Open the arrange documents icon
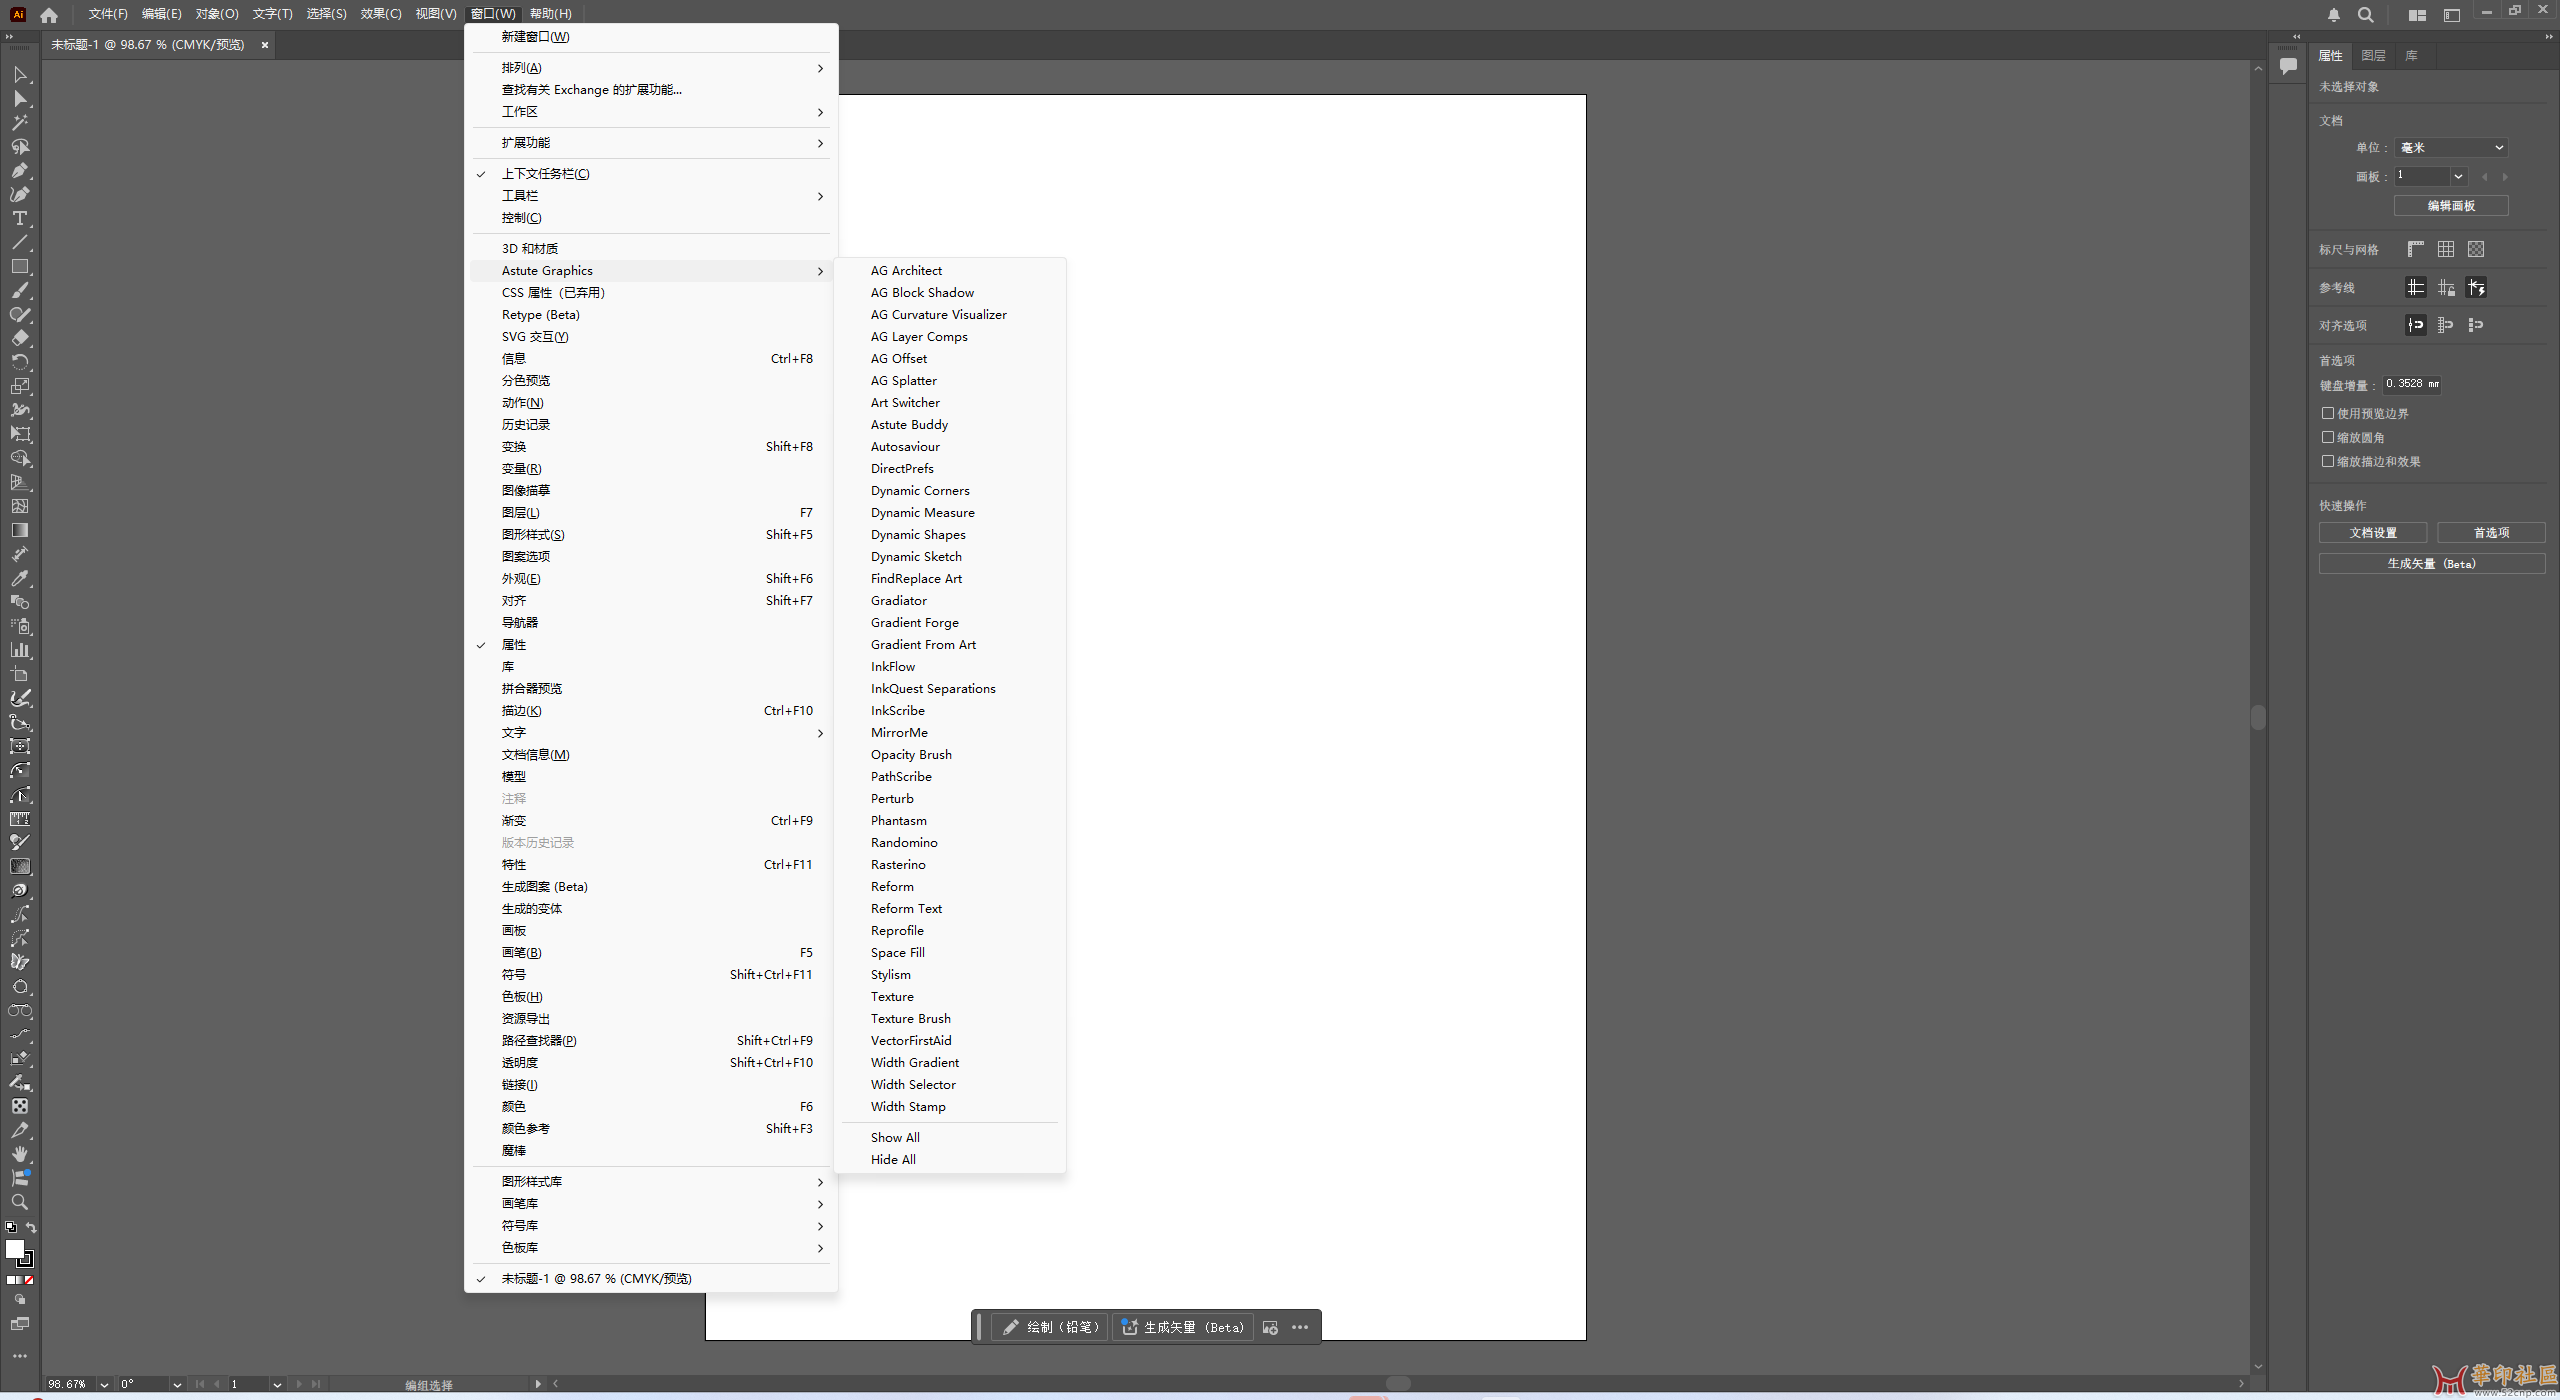Screen dimensions: 2560x1400 [x=2417, y=15]
